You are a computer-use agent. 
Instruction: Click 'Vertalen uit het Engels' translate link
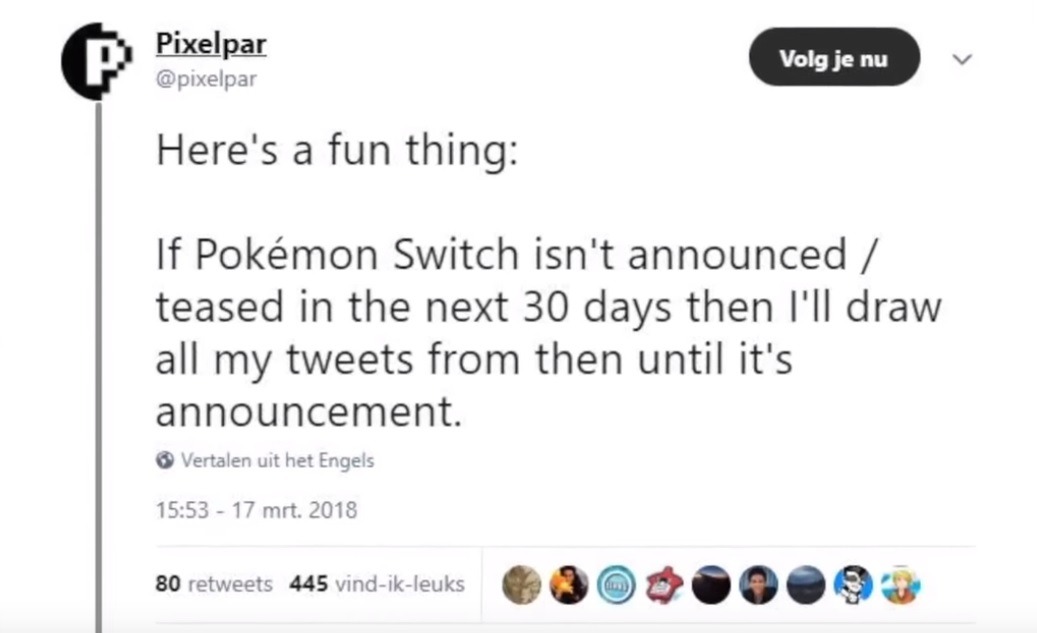click(277, 461)
